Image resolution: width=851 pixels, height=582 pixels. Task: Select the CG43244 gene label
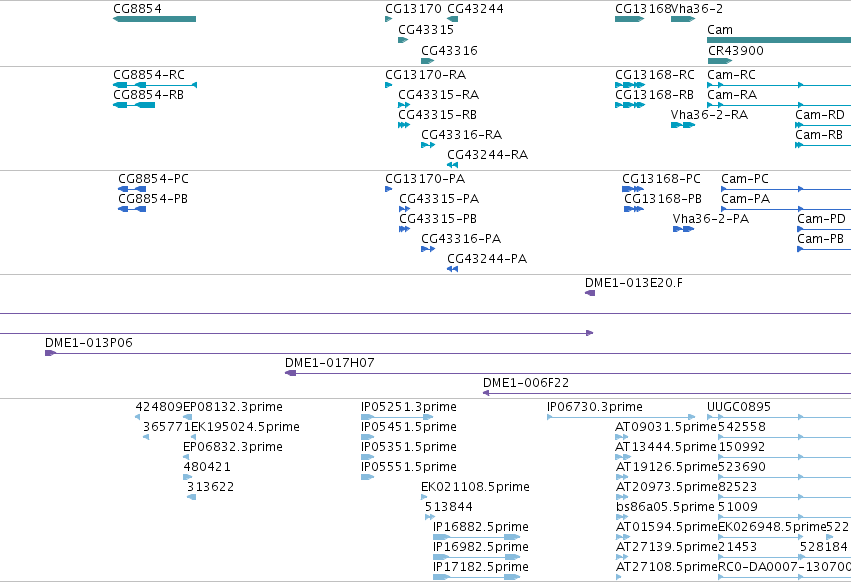tap(475, 9)
